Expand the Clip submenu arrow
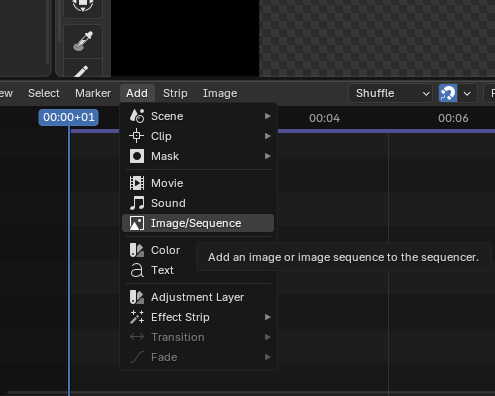This screenshot has height=396, width=495. point(267,136)
